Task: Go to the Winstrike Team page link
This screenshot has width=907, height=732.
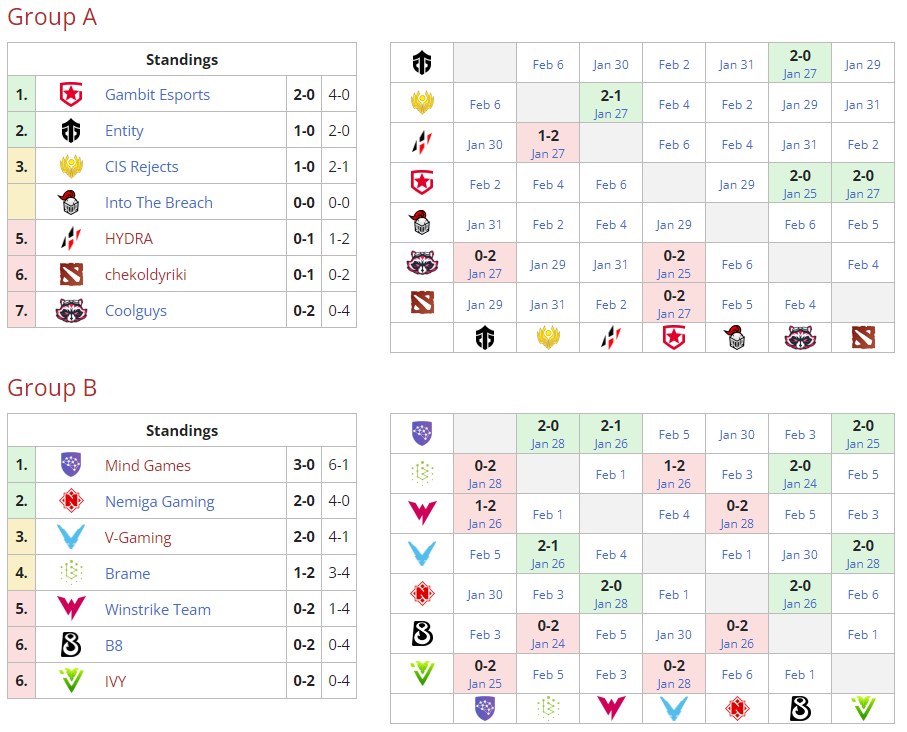Action: pos(157,609)
